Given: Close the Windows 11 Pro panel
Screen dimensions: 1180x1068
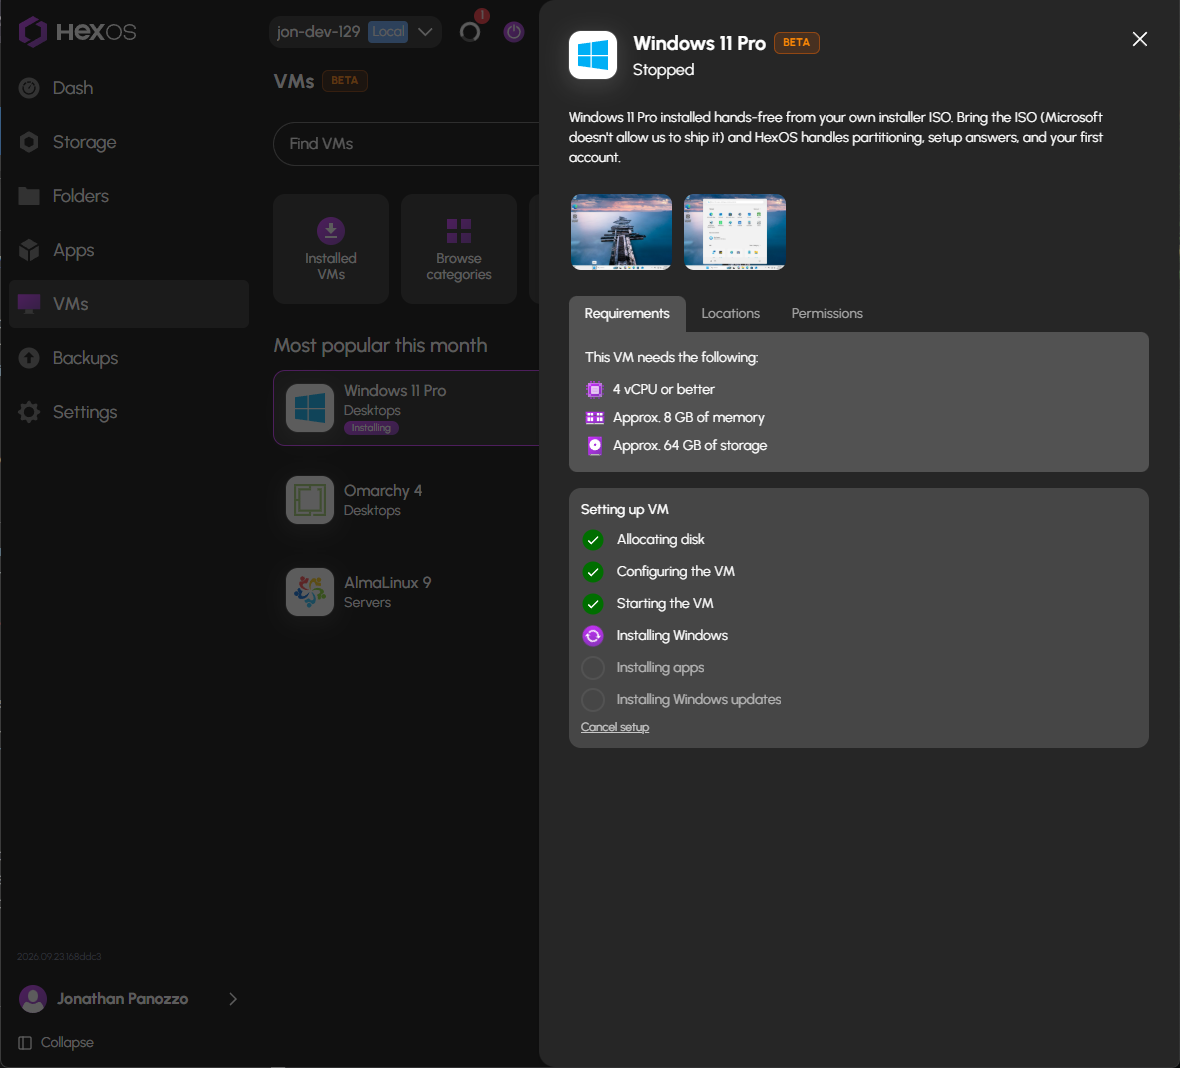Looking at the screenshot, I should [1140, 39].
